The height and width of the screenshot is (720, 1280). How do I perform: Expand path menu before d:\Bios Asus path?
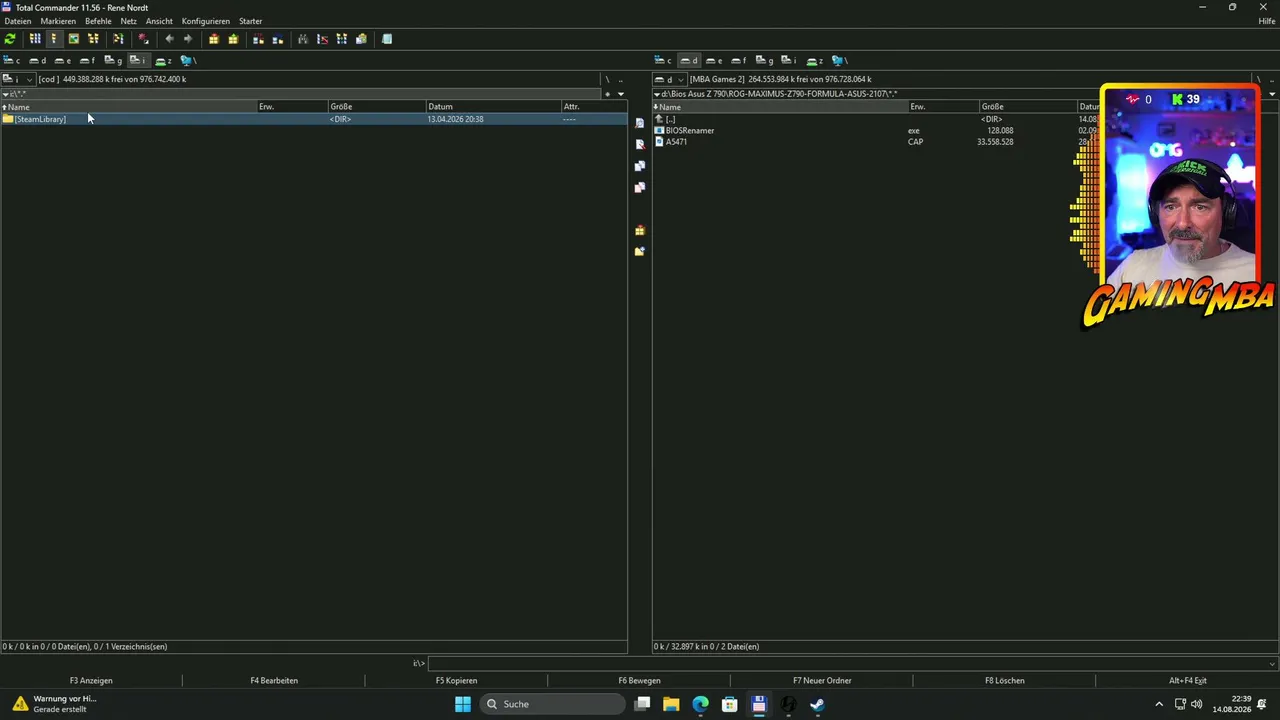[657, 94]
